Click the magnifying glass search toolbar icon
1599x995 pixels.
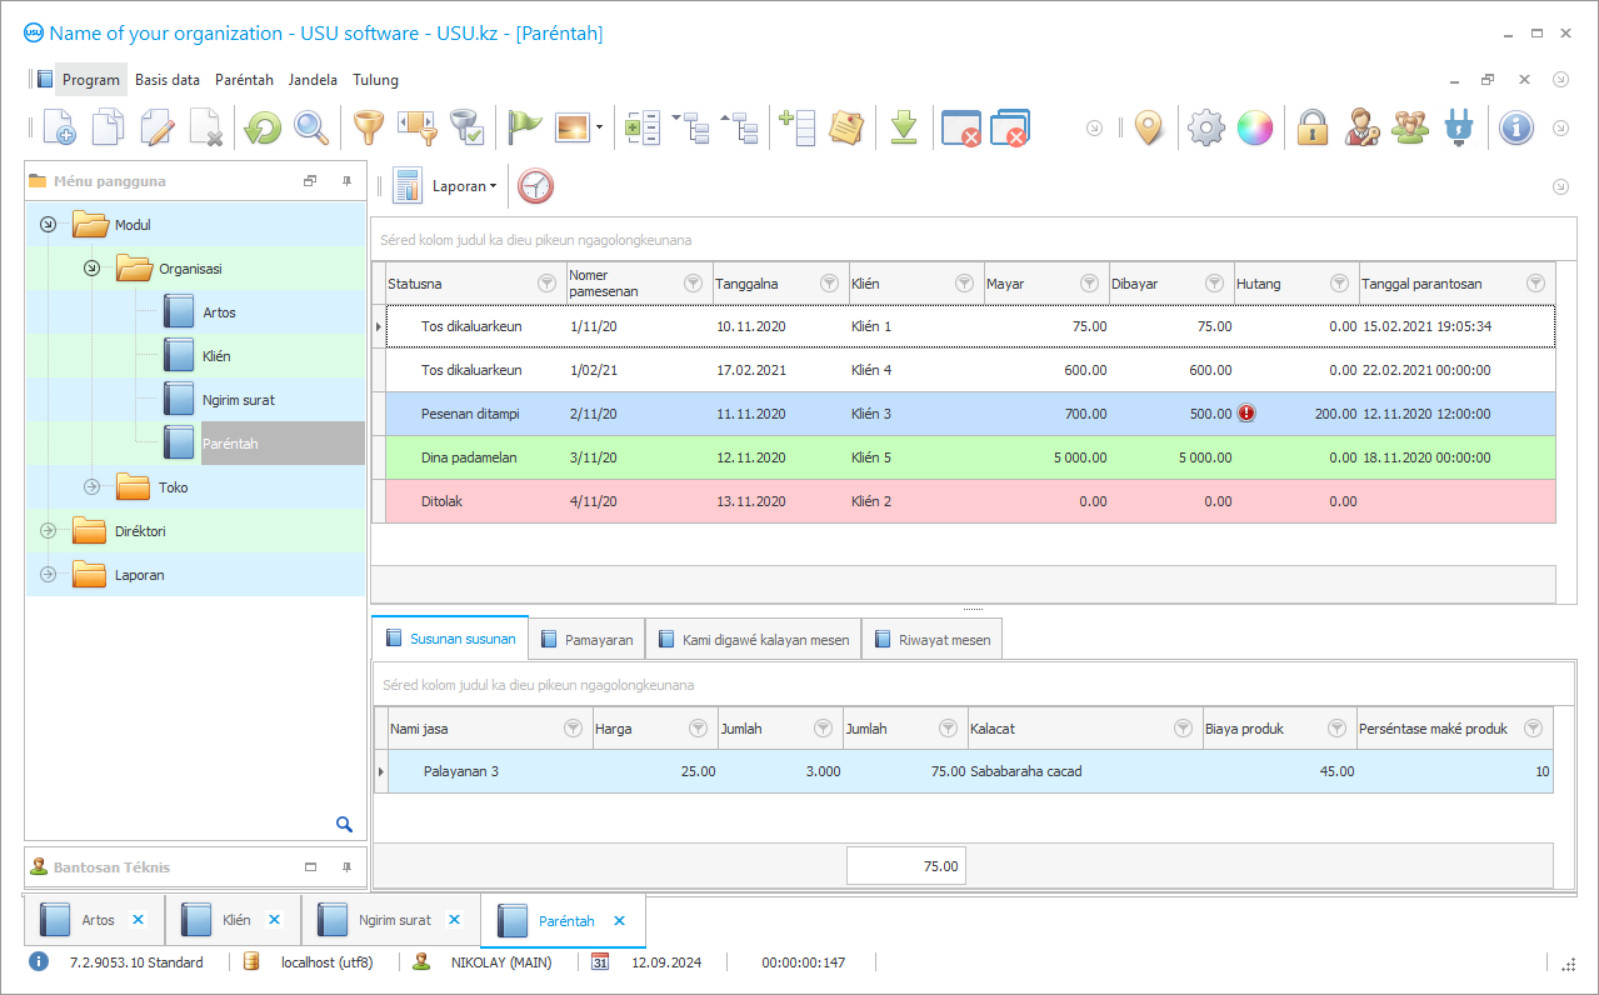point(311,128)
